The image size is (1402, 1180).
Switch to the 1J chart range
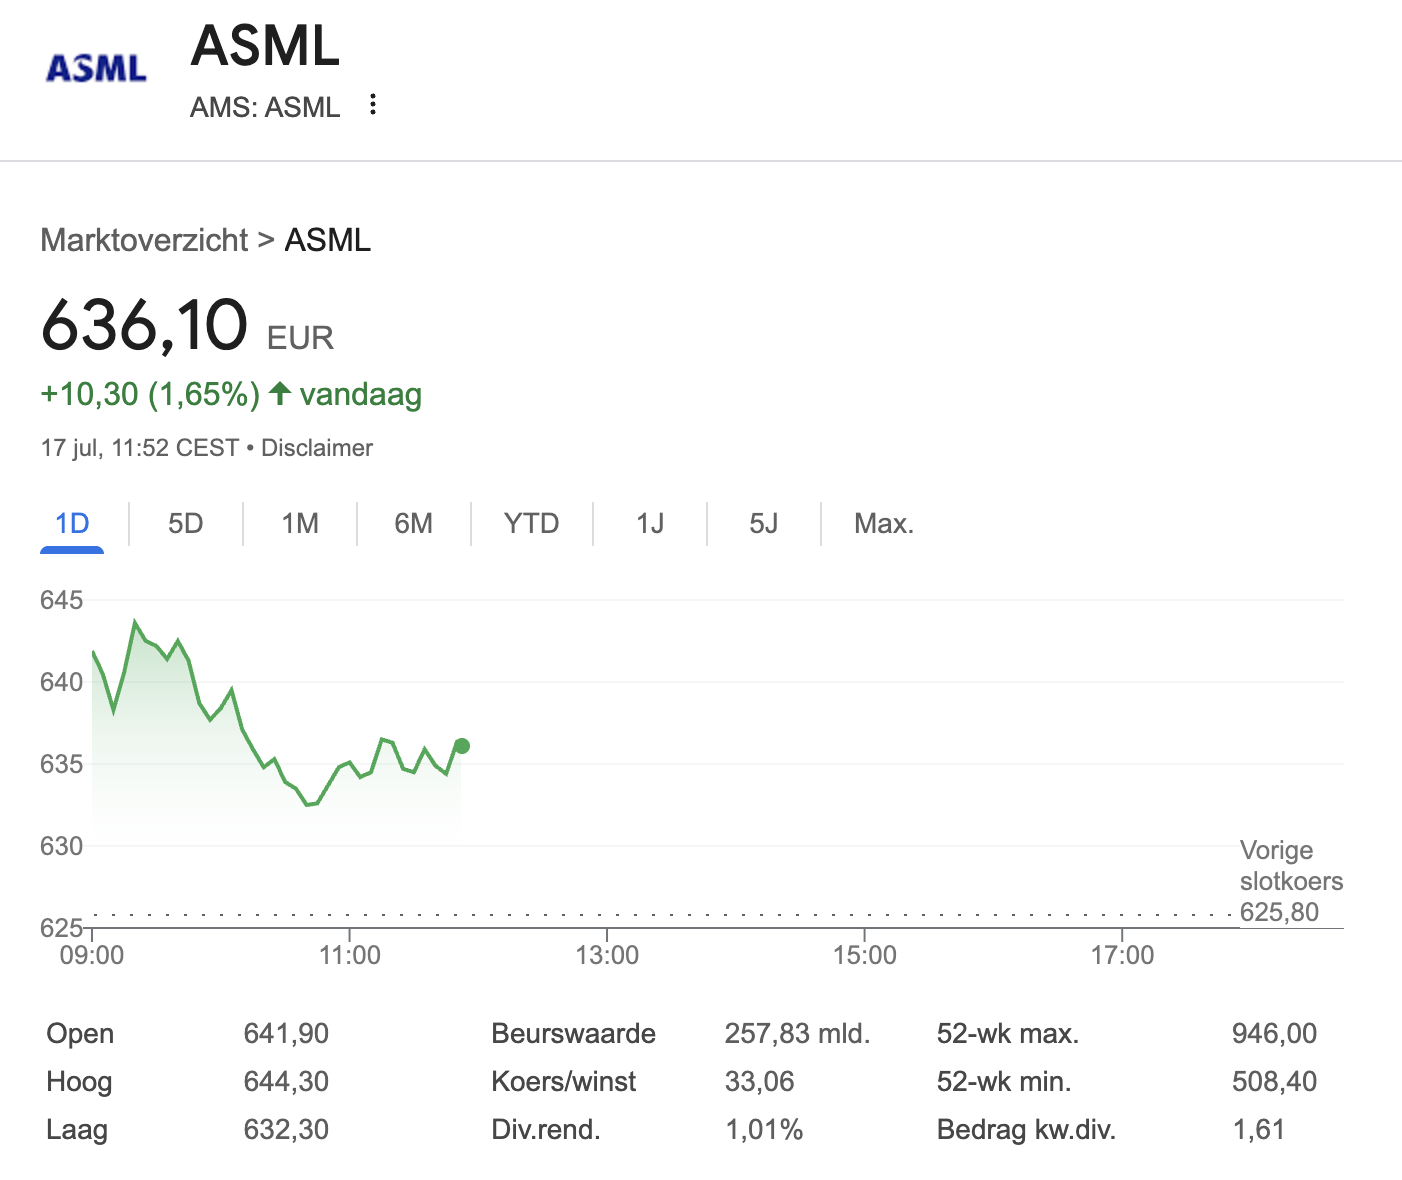click(650, 524)
